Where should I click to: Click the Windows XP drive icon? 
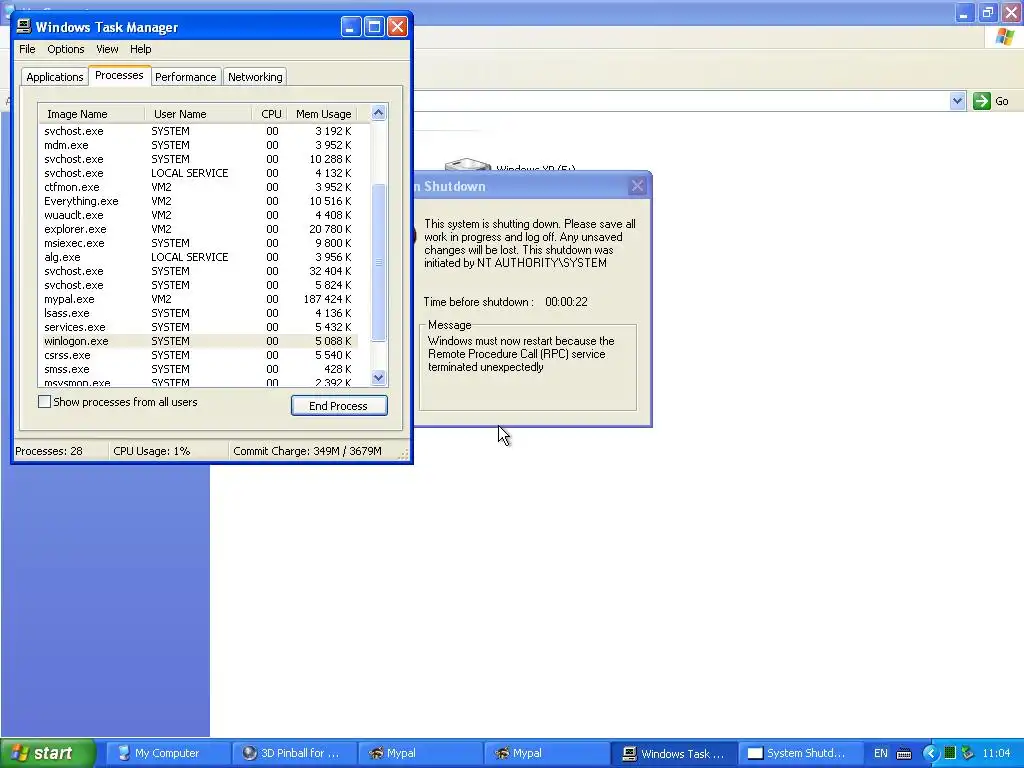coord(467,164)
